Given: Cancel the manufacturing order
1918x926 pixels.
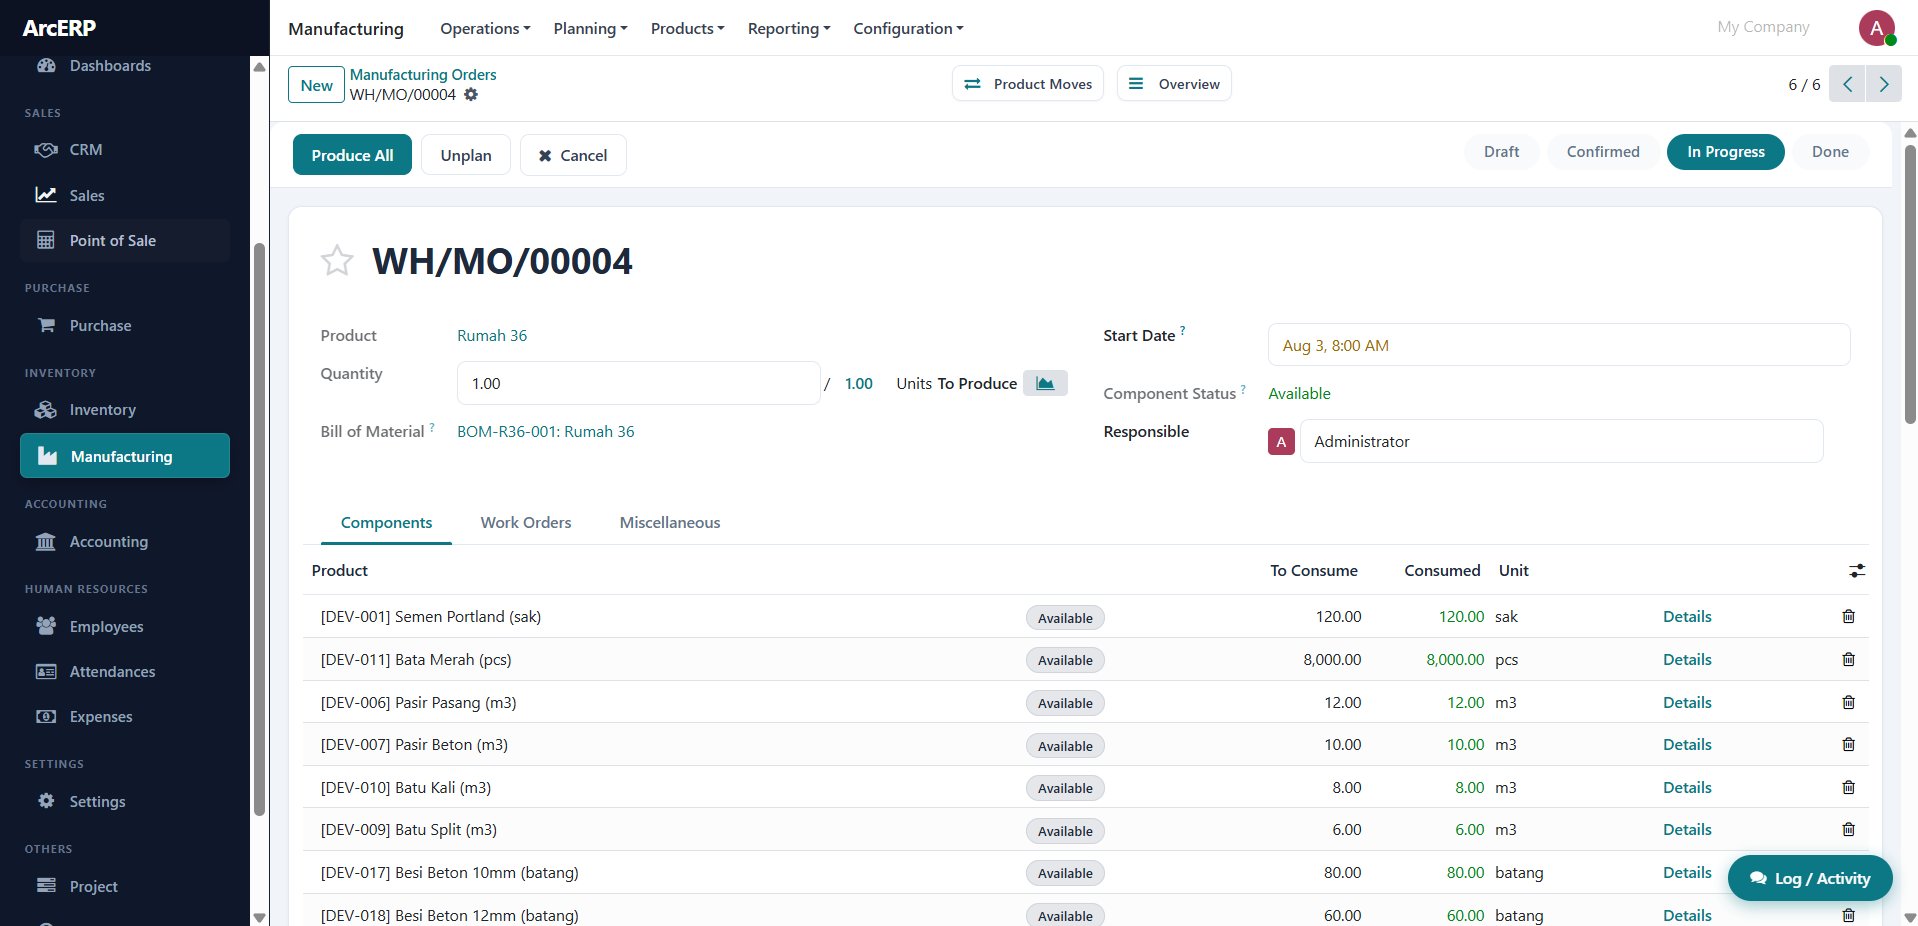Looking at the screenshot, I should point(573,155).
